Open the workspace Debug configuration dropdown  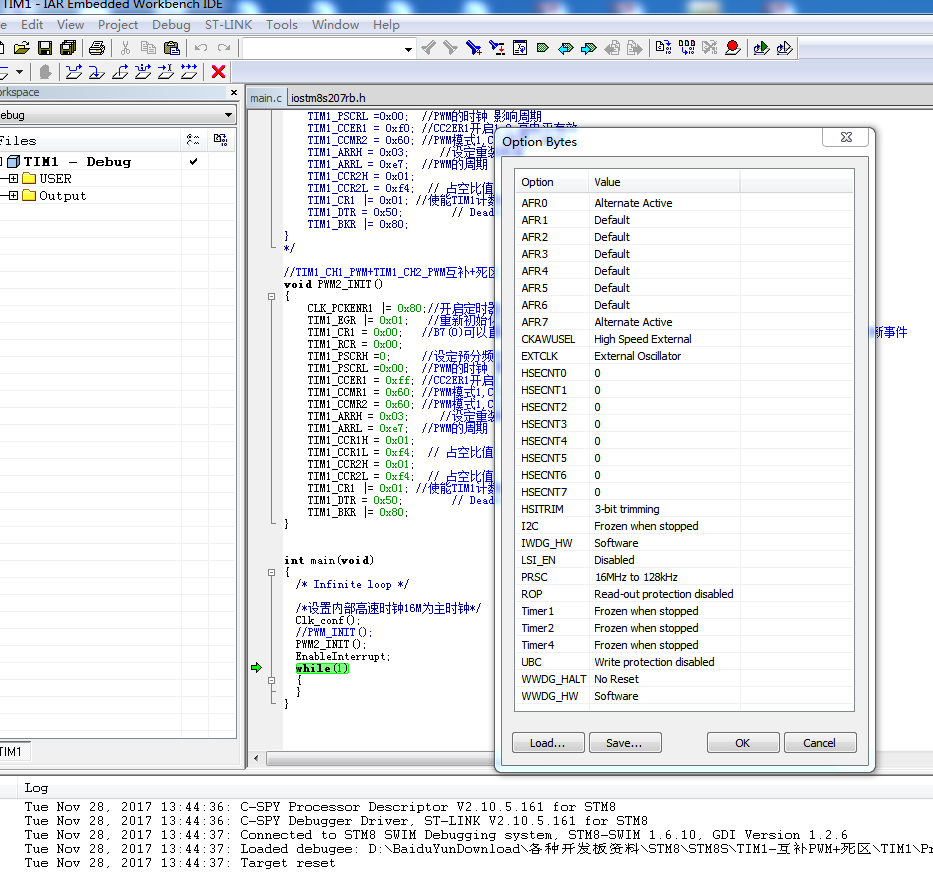[228, 115]
